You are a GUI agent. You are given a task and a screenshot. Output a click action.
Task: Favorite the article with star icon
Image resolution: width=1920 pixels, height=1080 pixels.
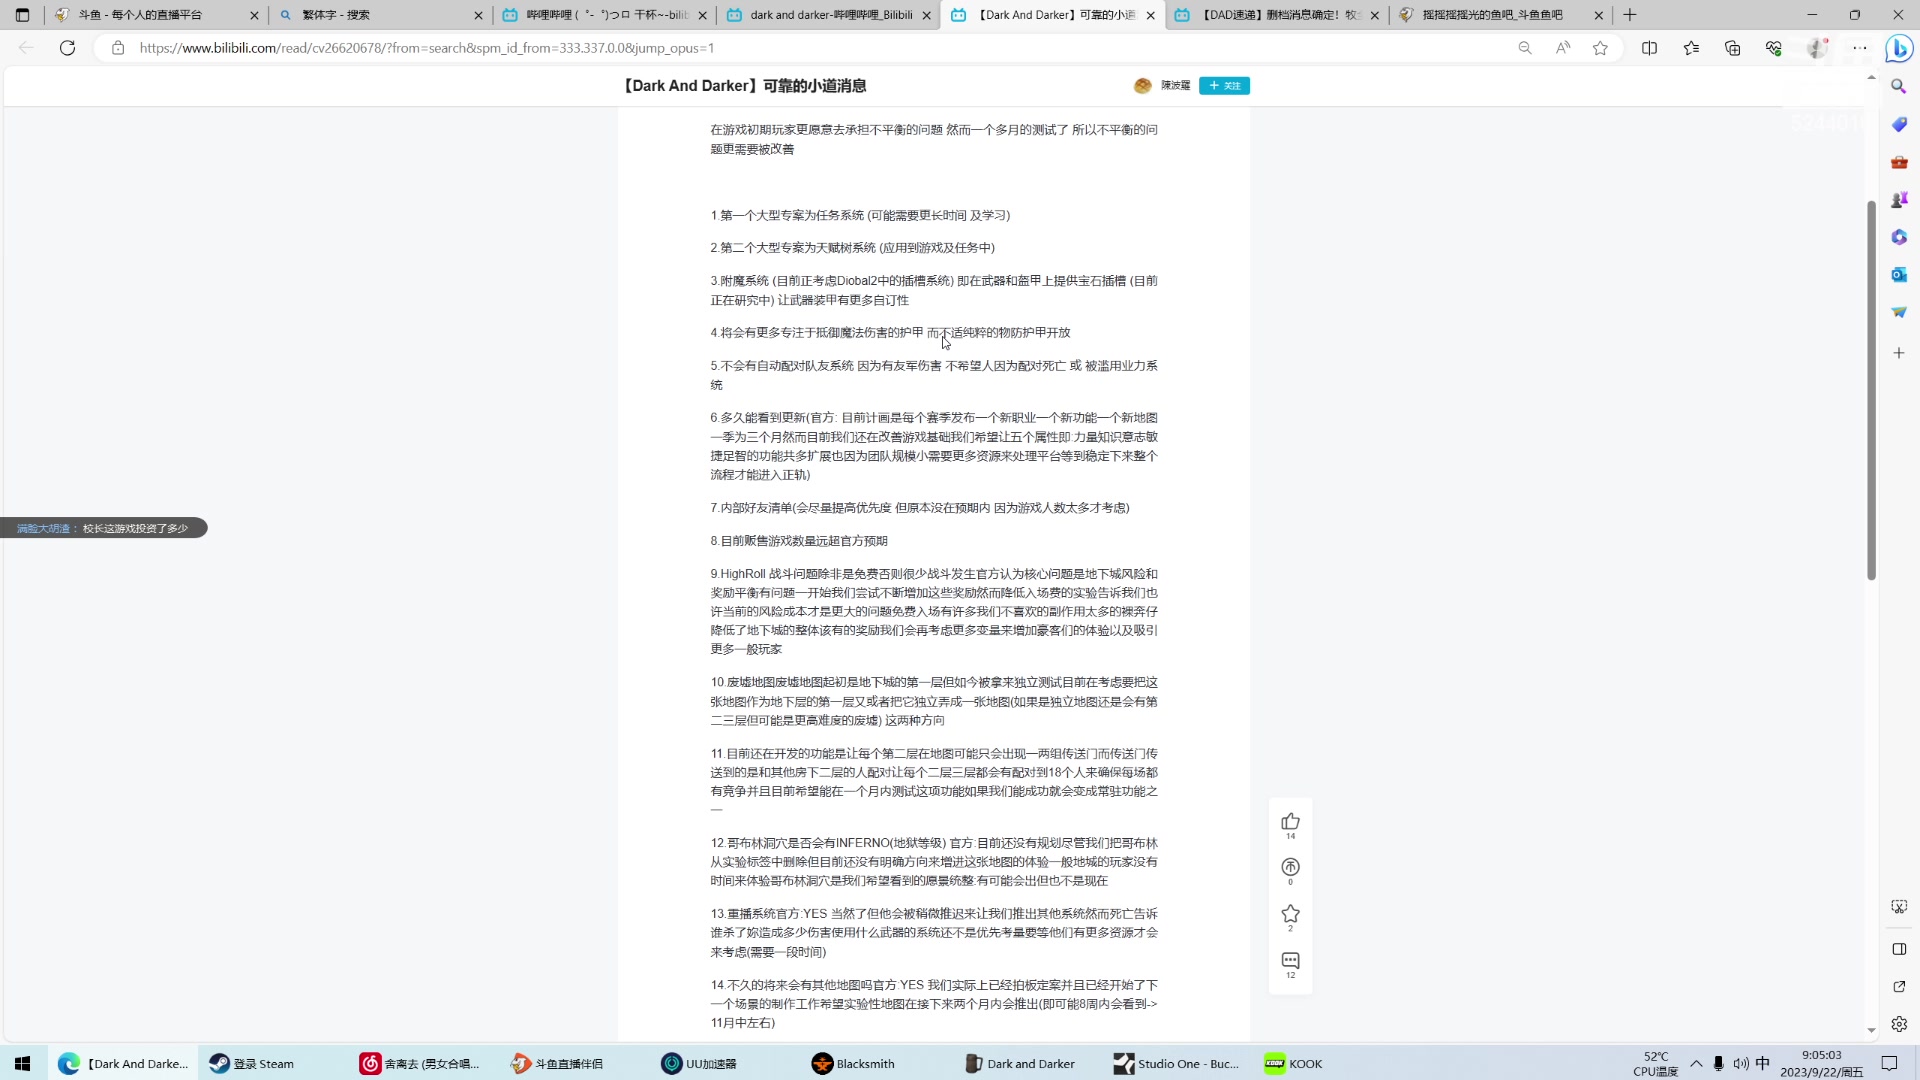point(1290,914)
